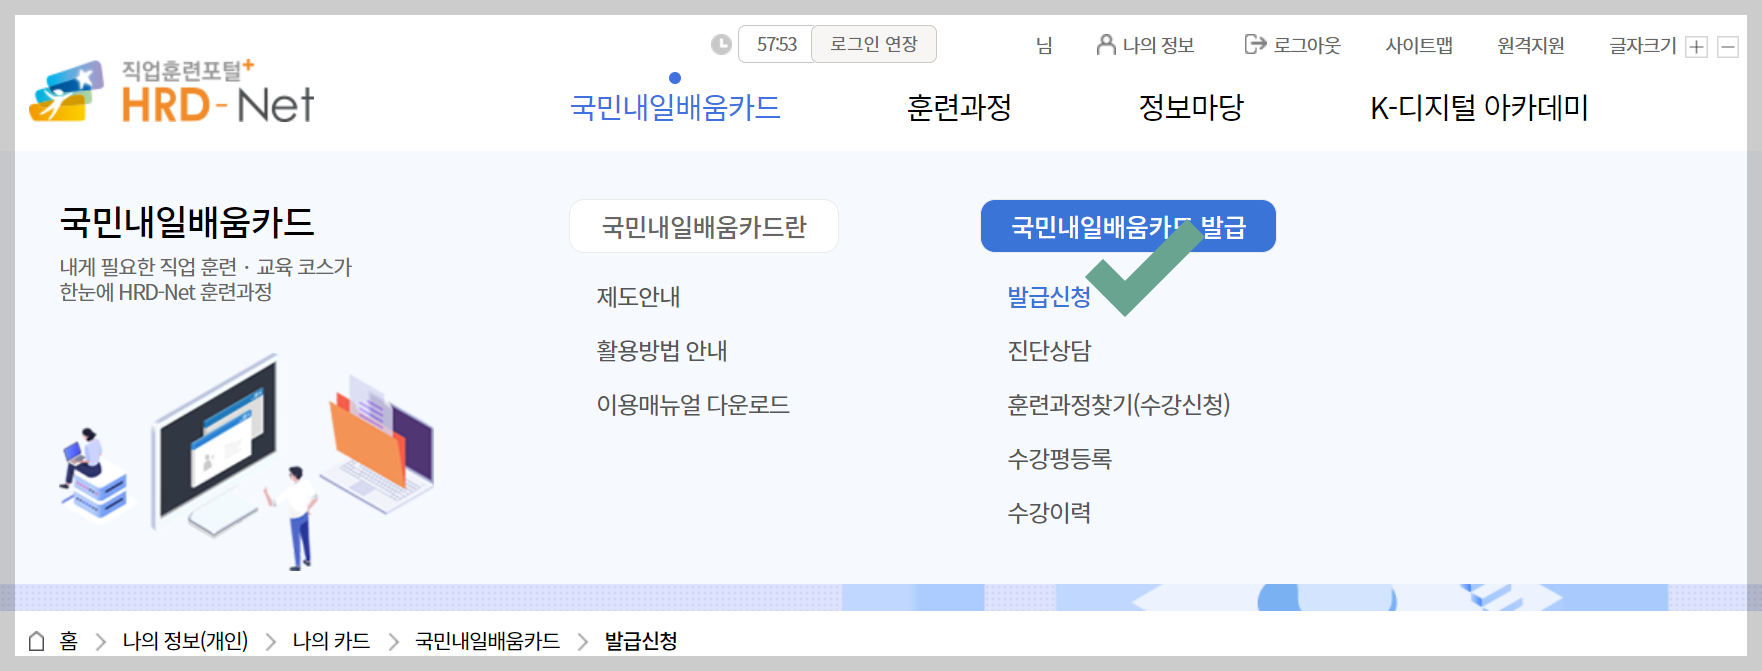Click the 57:53 session timer value

[776, 44]
